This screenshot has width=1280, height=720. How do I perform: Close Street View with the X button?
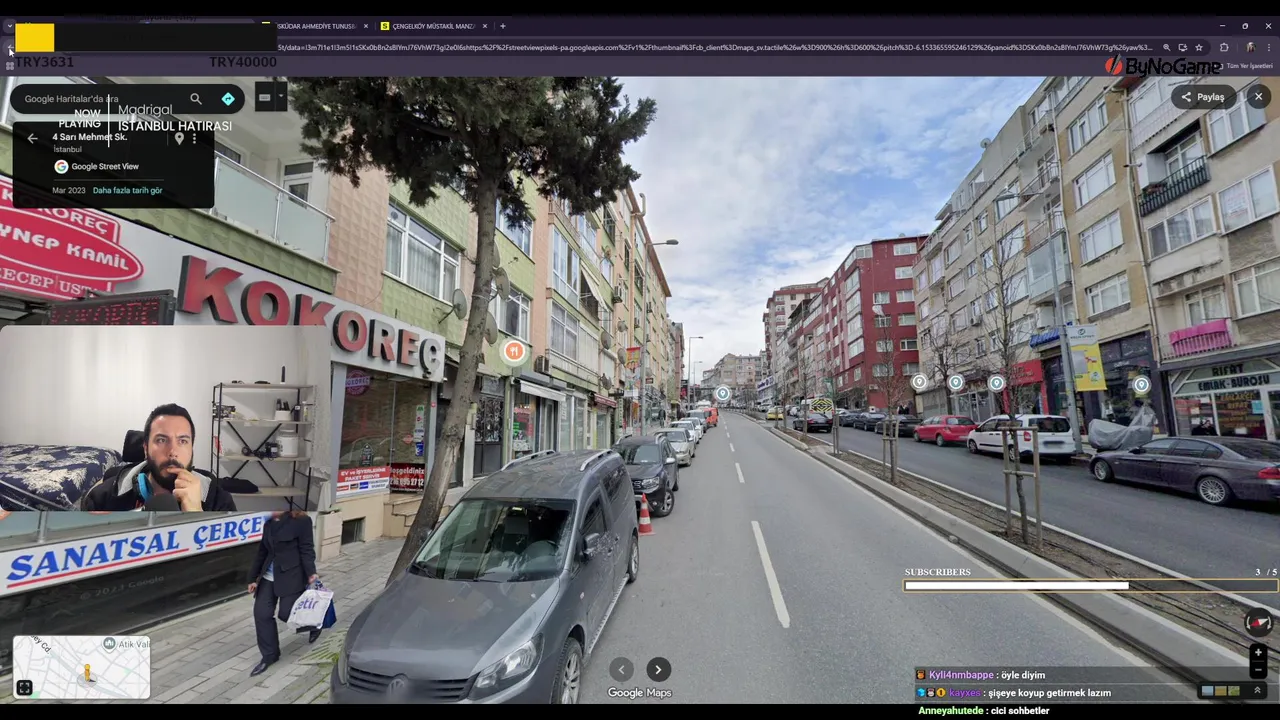(x=1258, y=97)
